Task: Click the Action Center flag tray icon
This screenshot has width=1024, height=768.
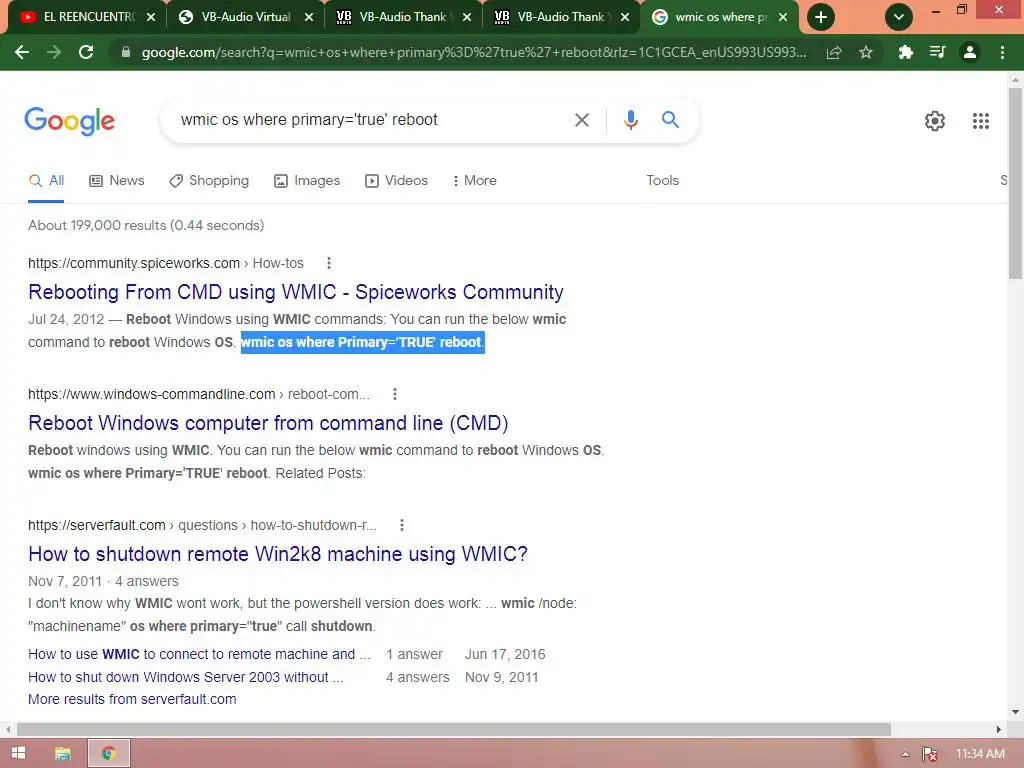Action: 930,754
